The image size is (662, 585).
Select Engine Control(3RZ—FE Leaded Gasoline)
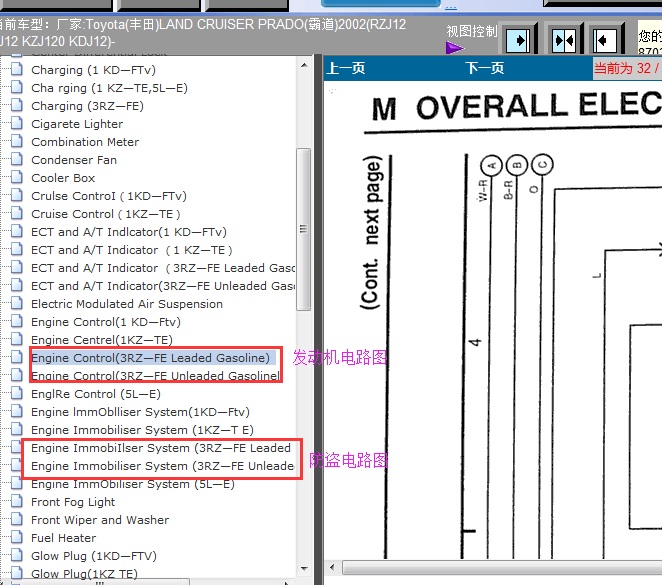tap(153, 358)
